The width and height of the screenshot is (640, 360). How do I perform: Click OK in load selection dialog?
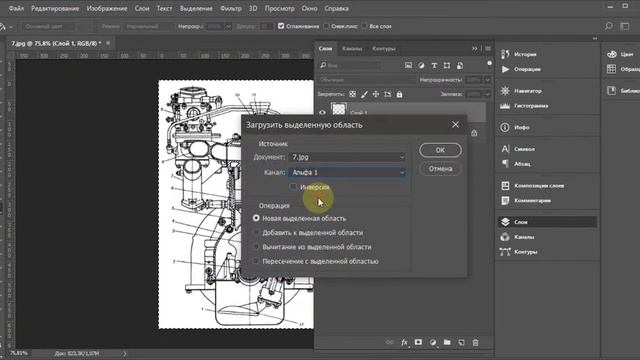440,150
